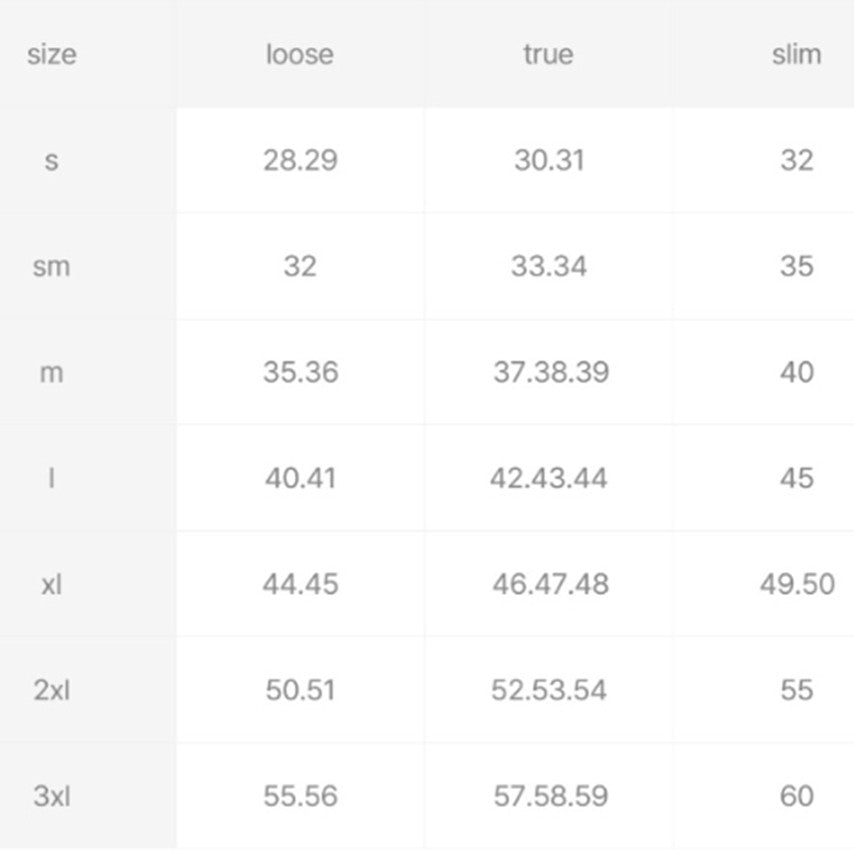Click the 57.58.59 cell

(551, 796)
